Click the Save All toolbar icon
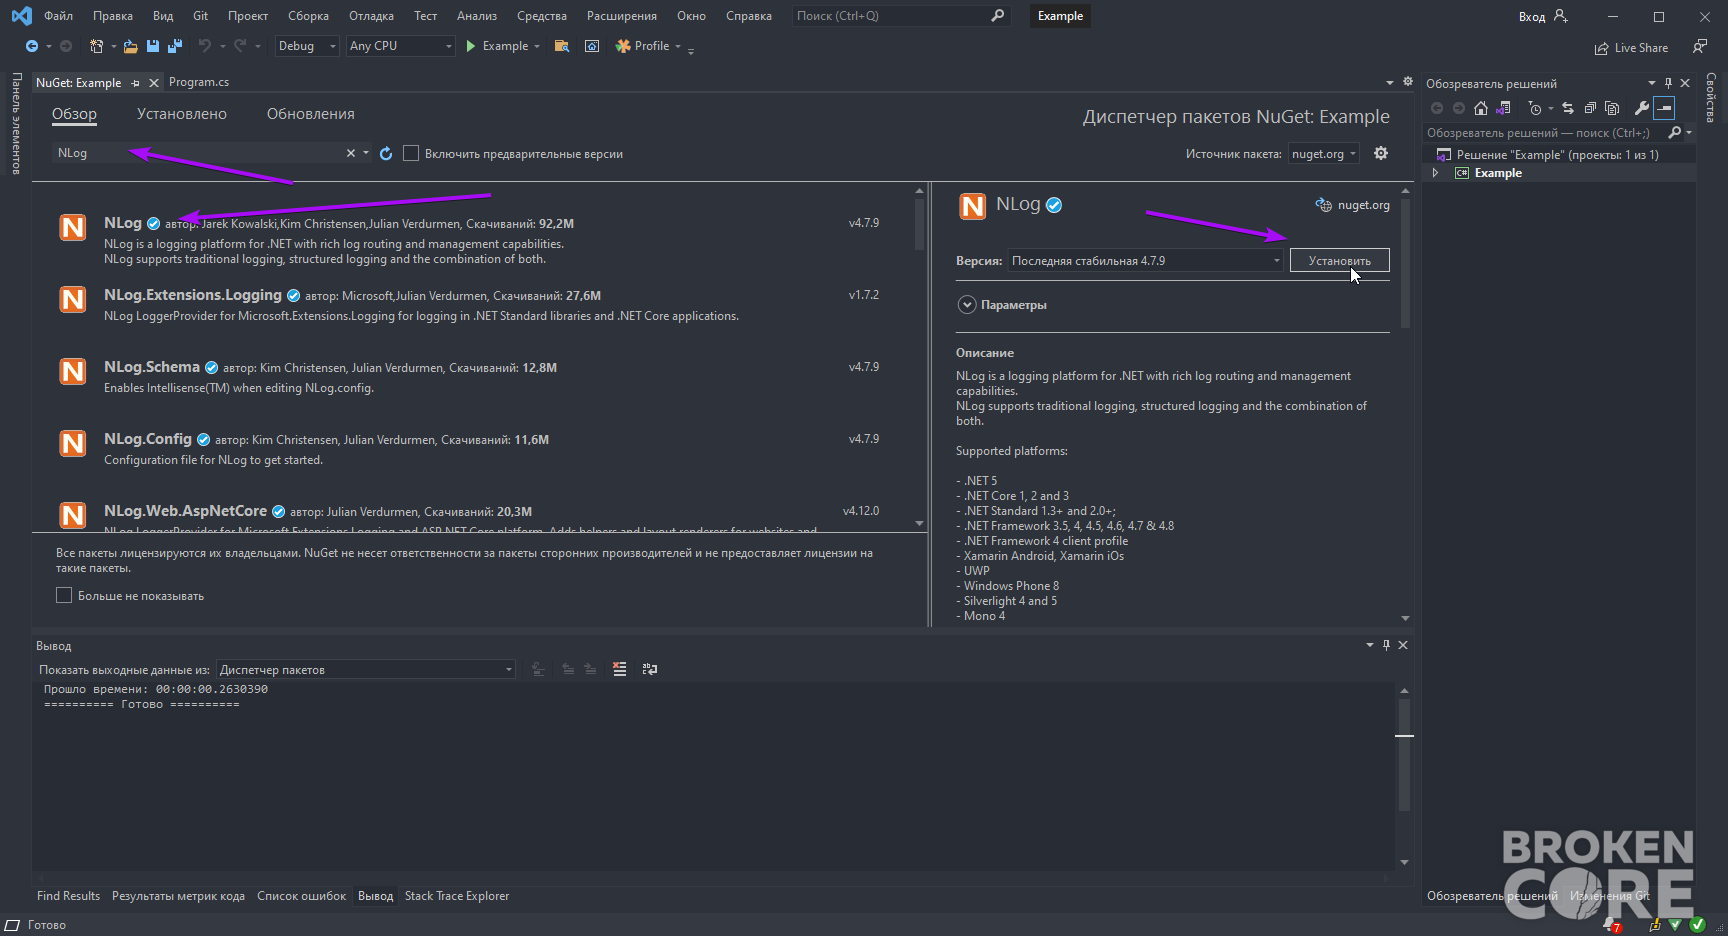 pos(174,46)
